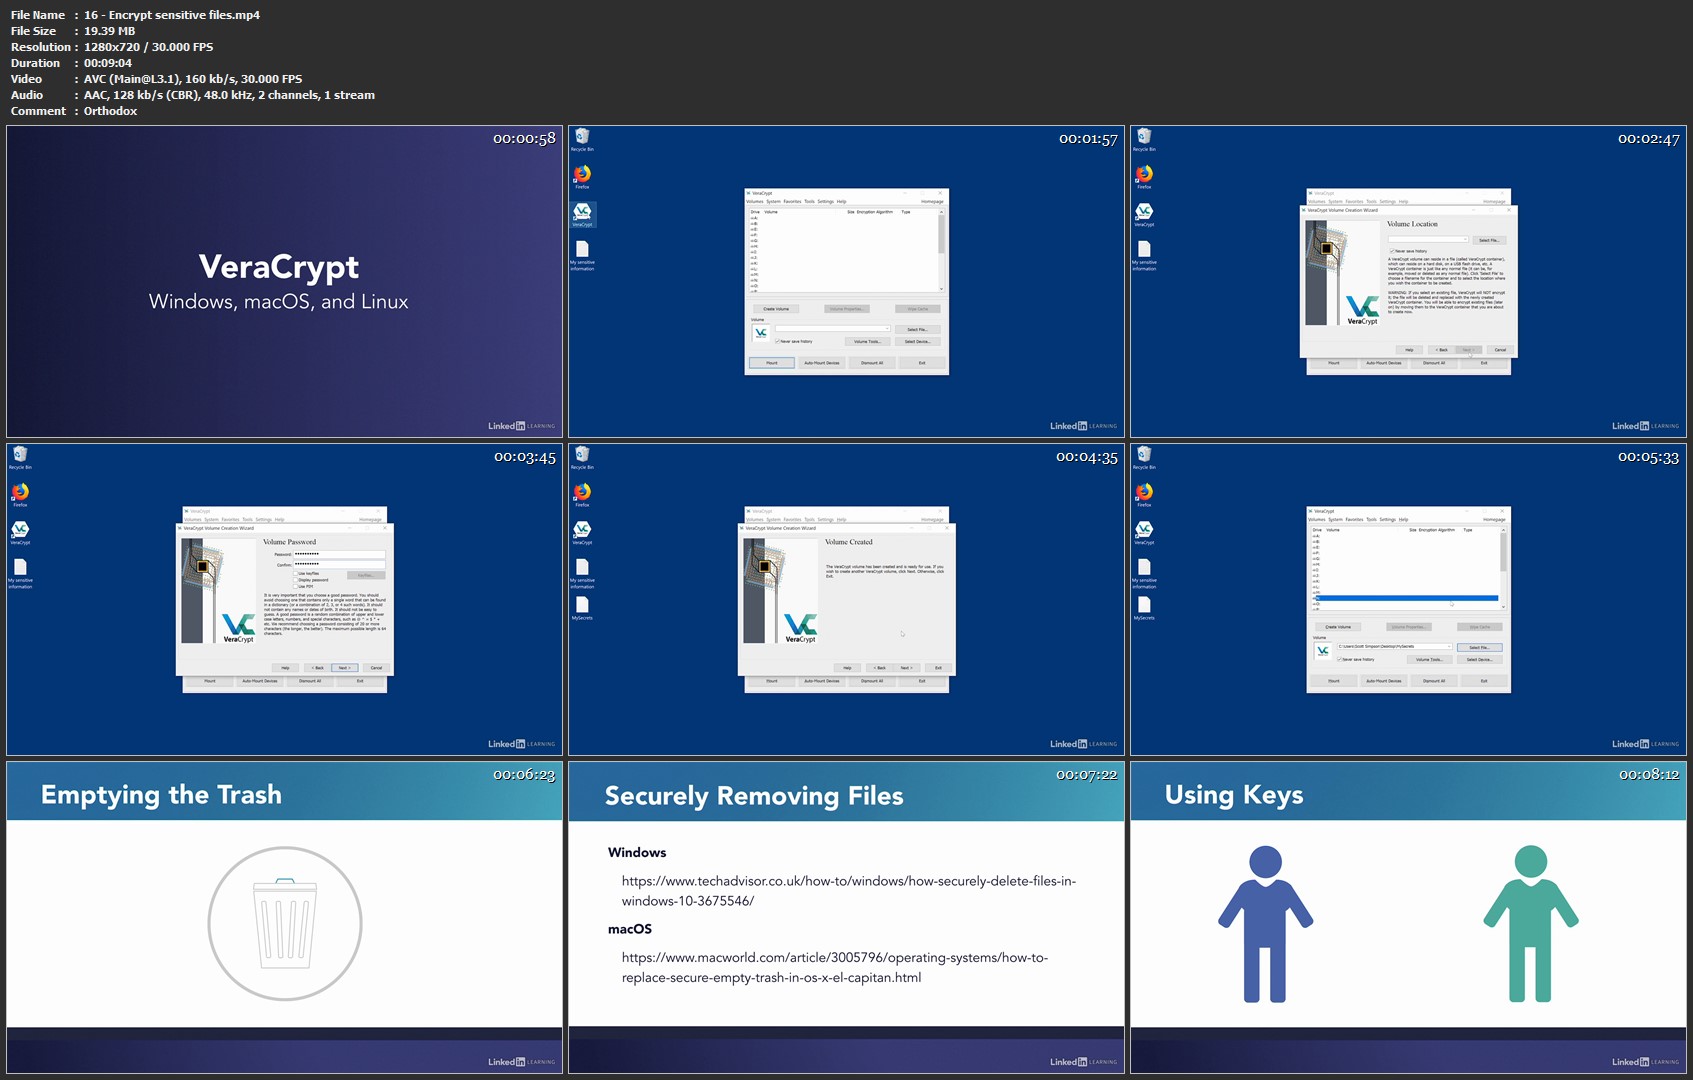Click Mount button in 00:01:57 frame
Image resolution: width=1693 pixels, height=1080 pixels.
(x=772, y=363)
